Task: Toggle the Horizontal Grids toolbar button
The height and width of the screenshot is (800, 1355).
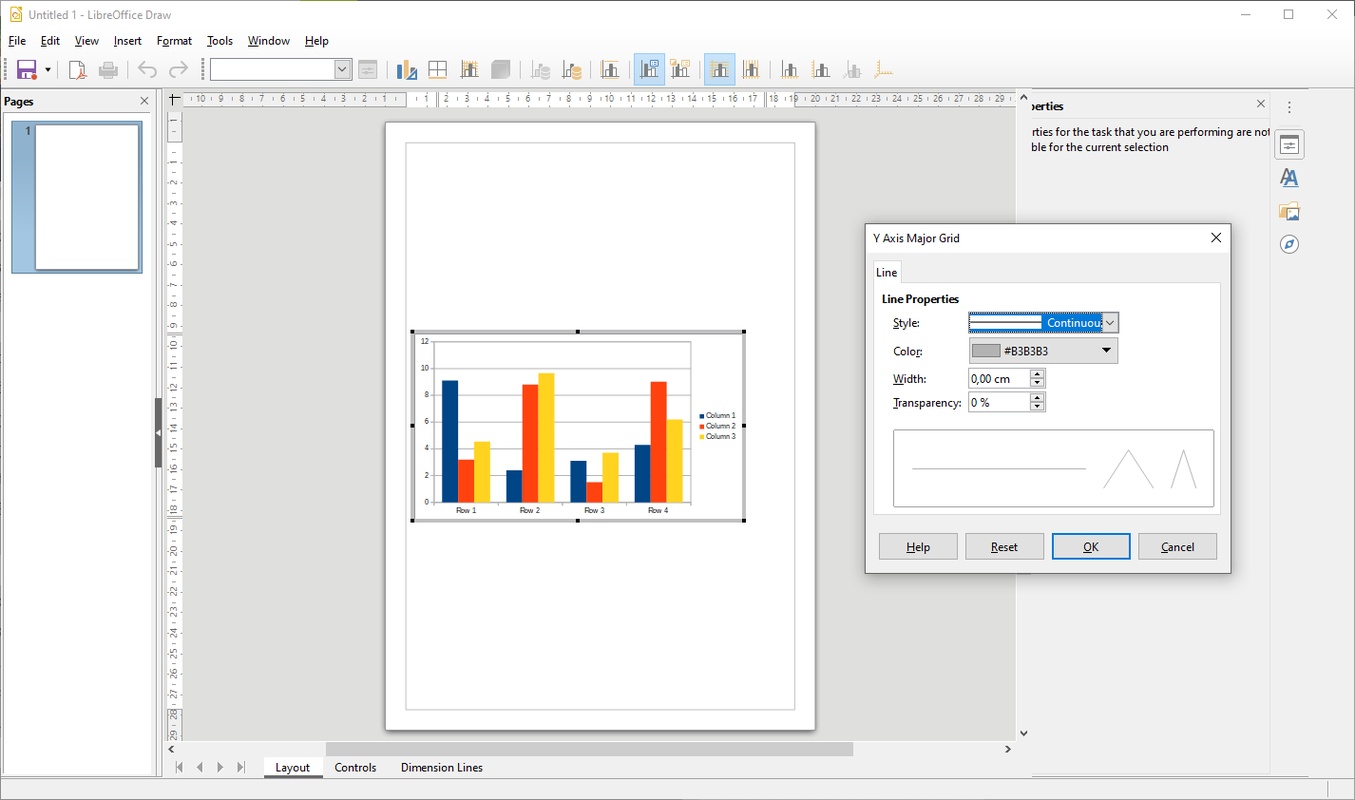Action: pyautogui.click(x=719, y=69)
